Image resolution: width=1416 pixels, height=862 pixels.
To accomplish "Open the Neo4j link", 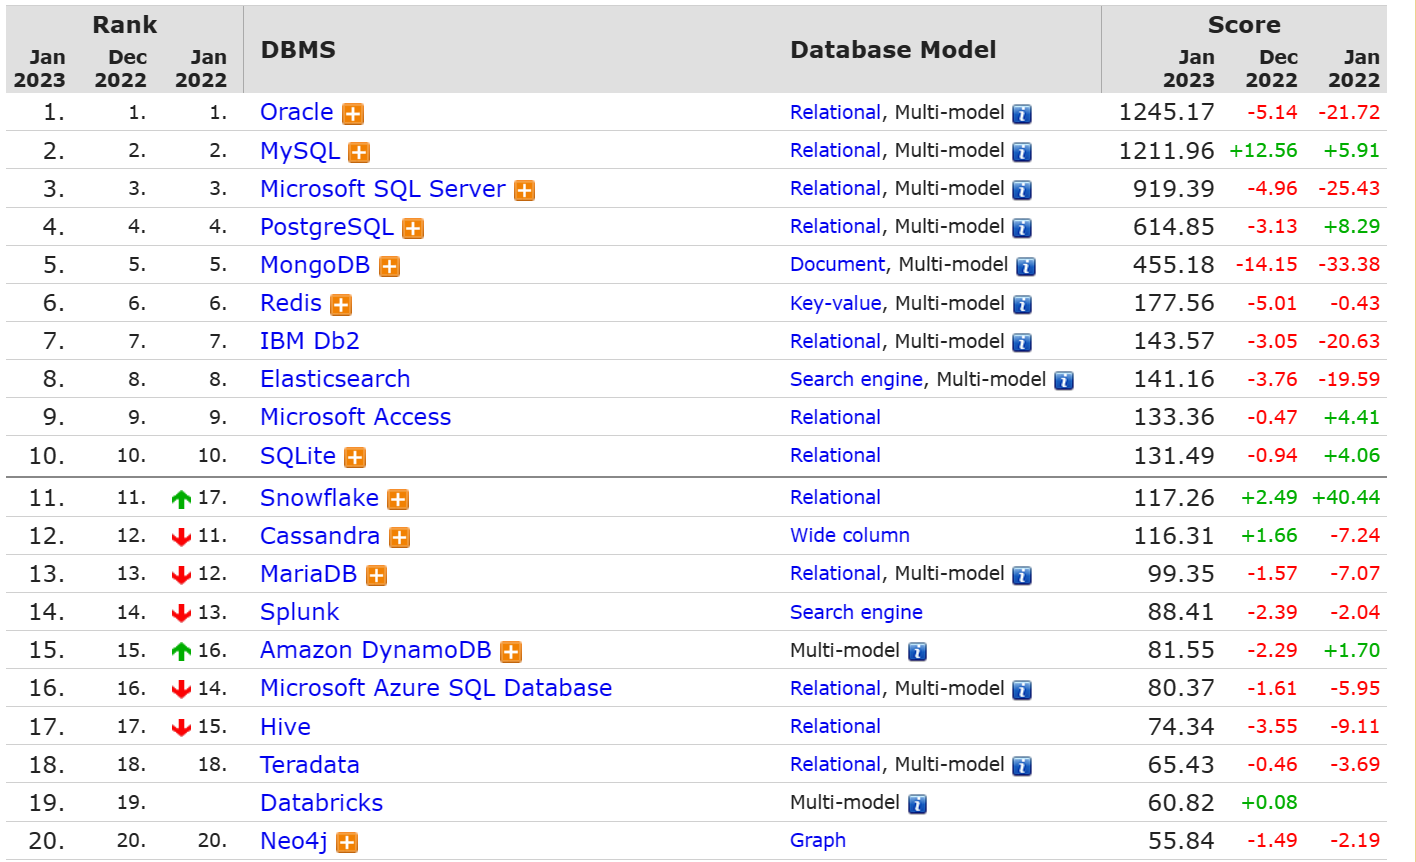I will [294, 841].
